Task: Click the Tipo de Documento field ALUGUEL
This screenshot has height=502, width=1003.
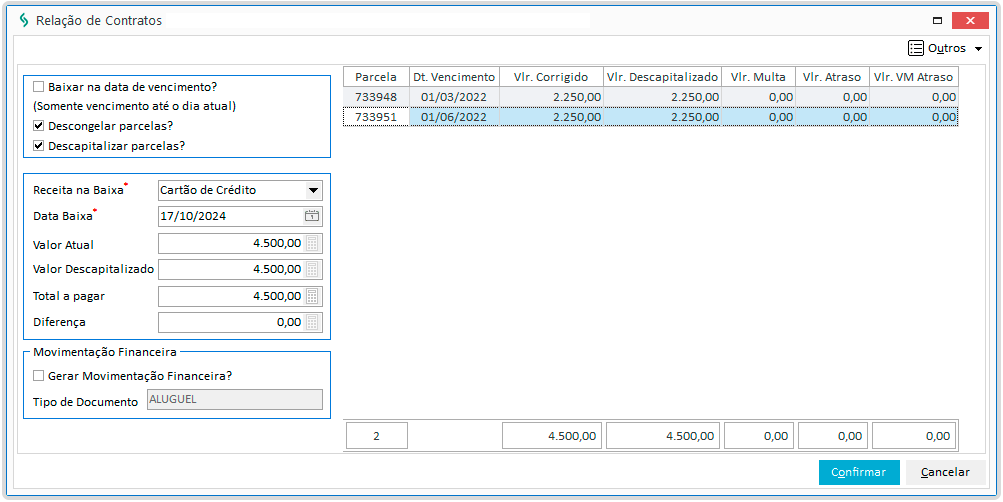Action: 235,400
